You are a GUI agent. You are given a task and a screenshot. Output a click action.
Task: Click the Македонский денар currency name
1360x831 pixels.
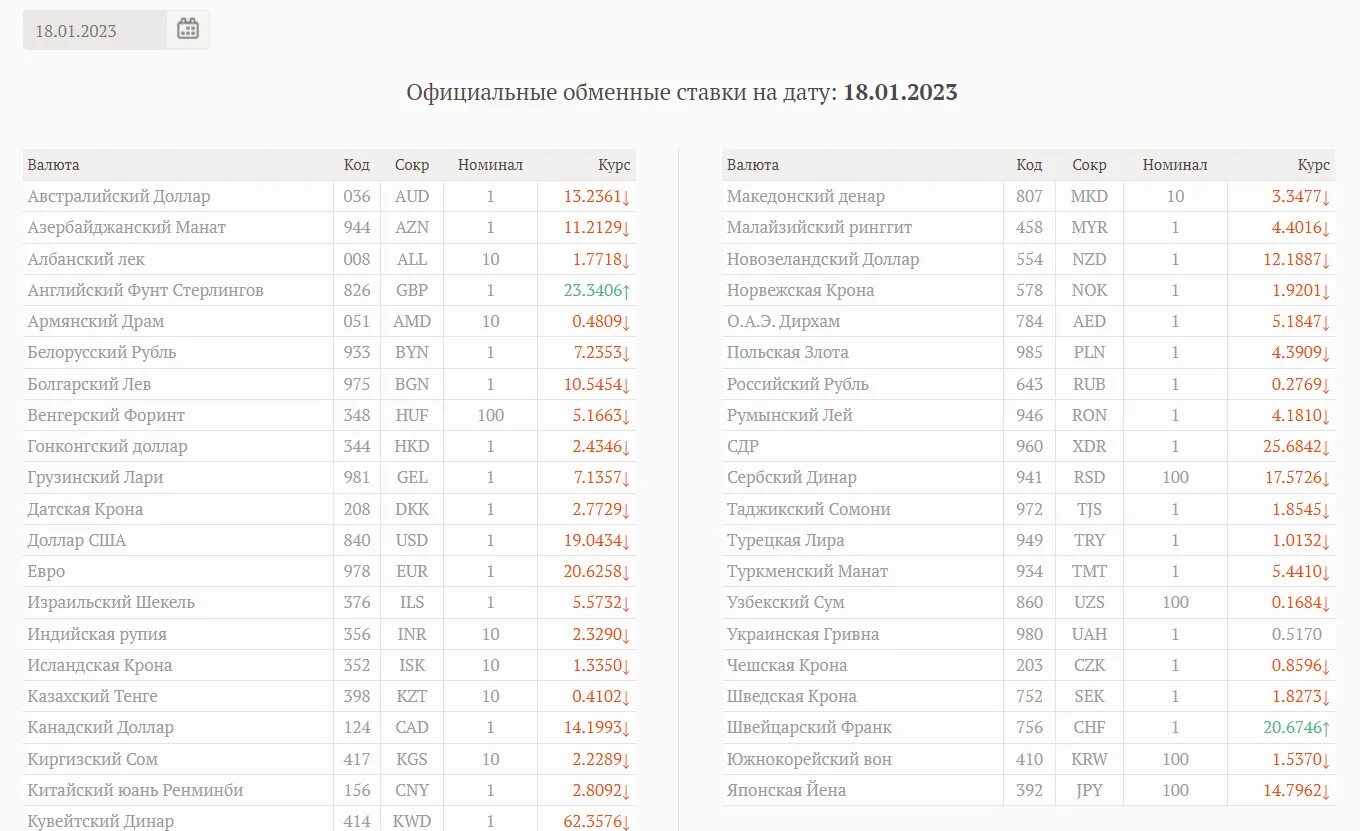click(x=805, y=197)
